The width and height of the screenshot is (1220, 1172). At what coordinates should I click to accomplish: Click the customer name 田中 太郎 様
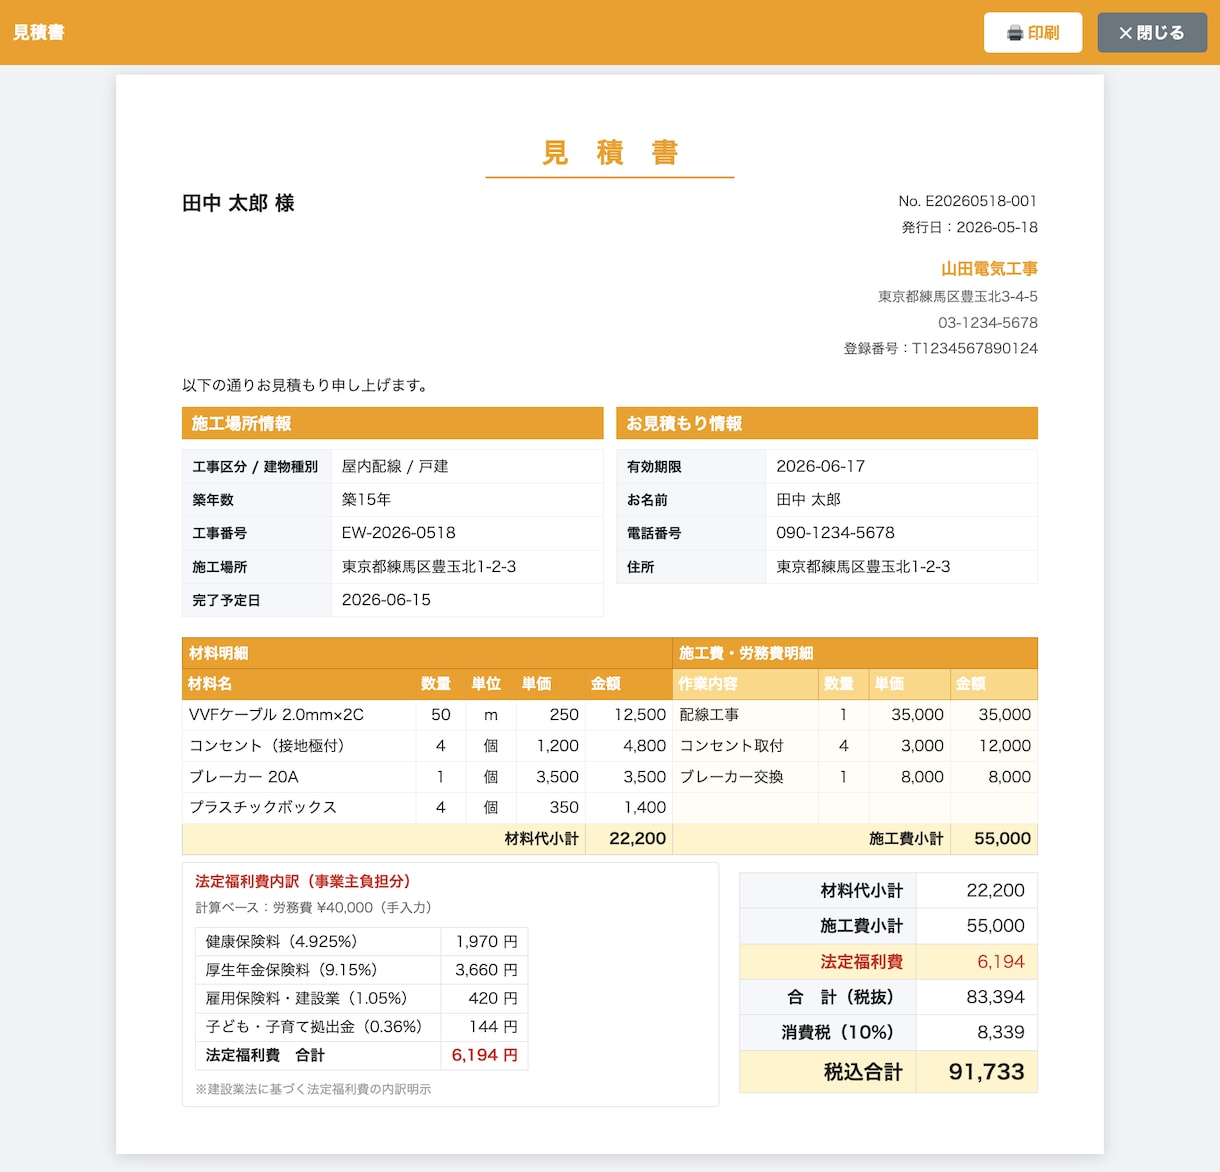(x=238, y=203)
